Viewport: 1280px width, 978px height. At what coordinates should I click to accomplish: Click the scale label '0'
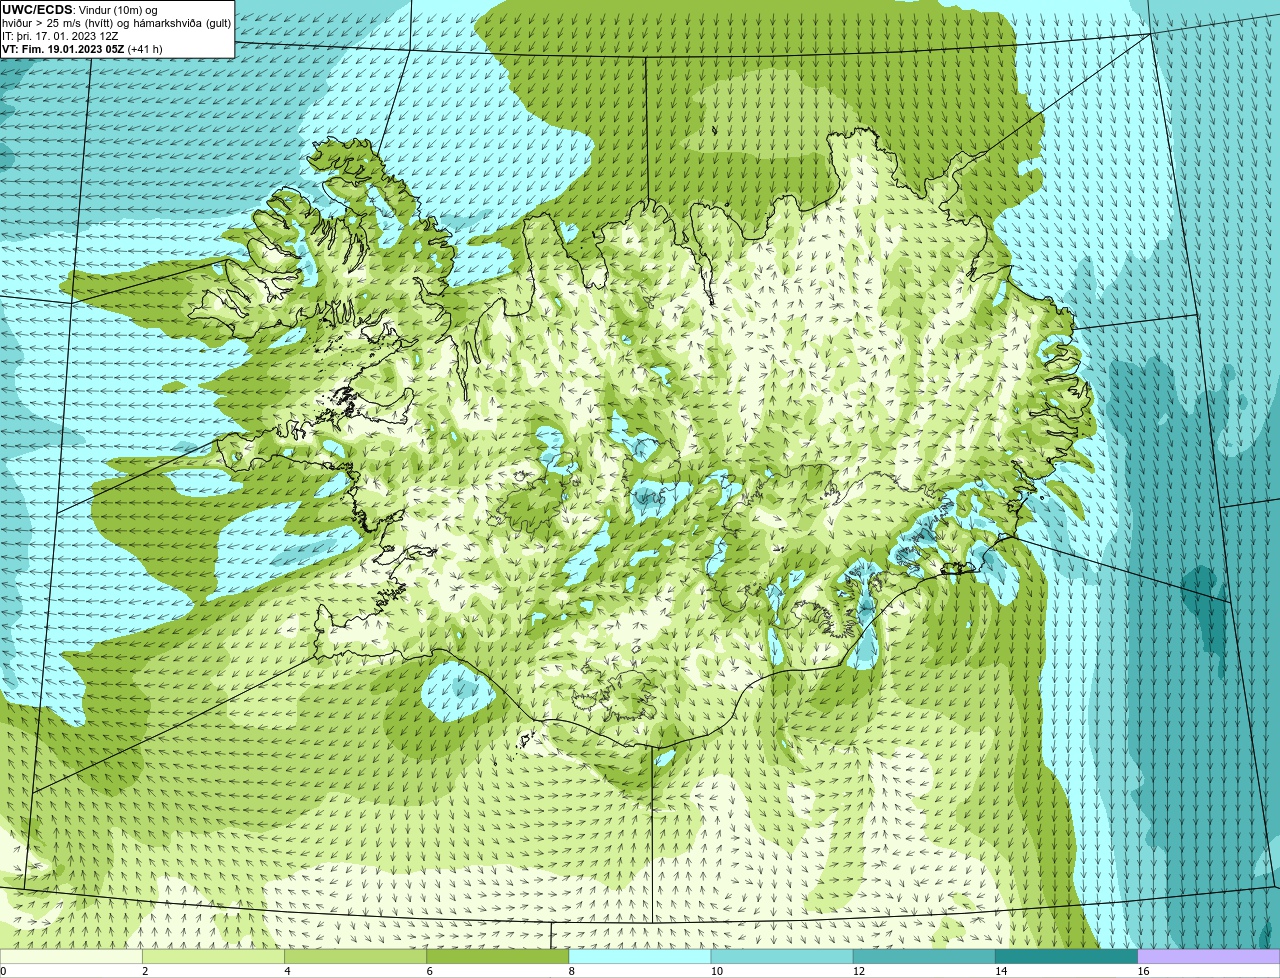[3, 971]
